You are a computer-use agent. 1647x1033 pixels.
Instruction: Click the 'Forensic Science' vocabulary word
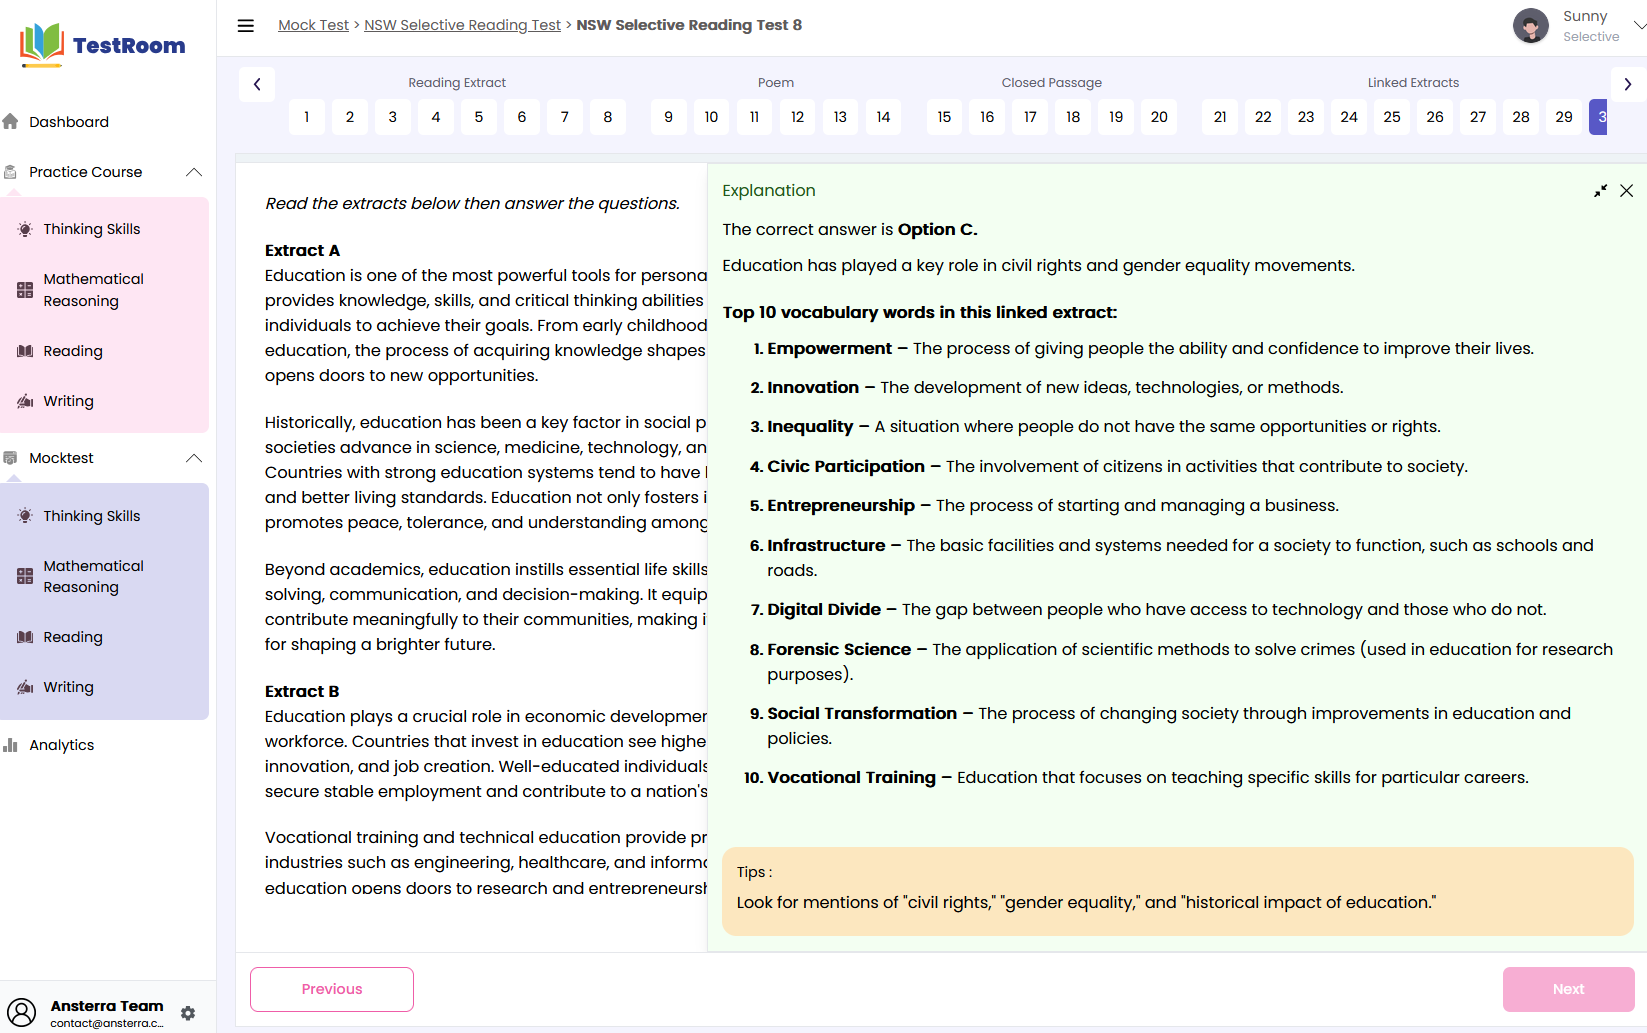[x=839, y=649]
